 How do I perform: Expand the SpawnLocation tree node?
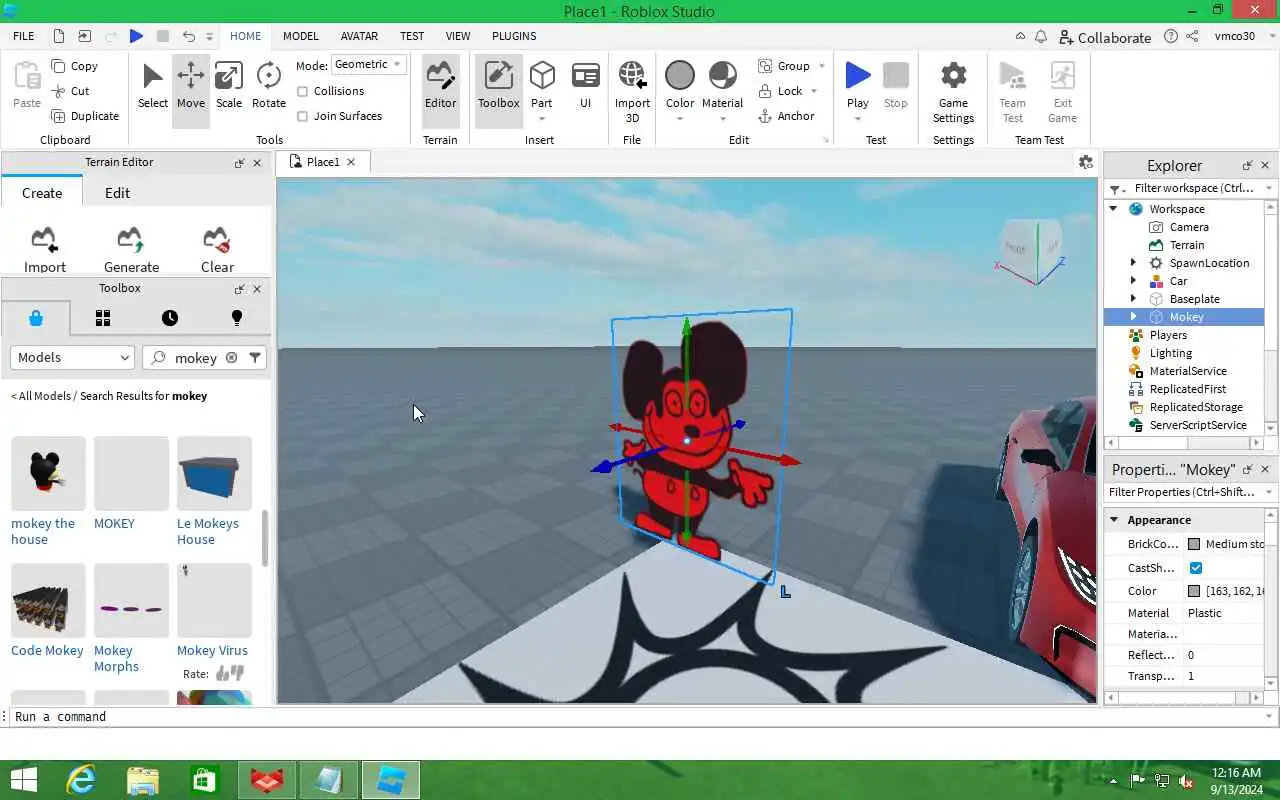click(1133, 263)
